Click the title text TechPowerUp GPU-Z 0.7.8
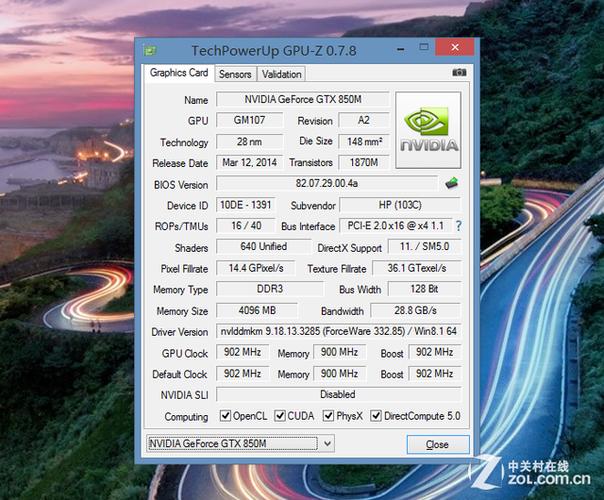The image size is (604, 500). (x=274, y=50)
